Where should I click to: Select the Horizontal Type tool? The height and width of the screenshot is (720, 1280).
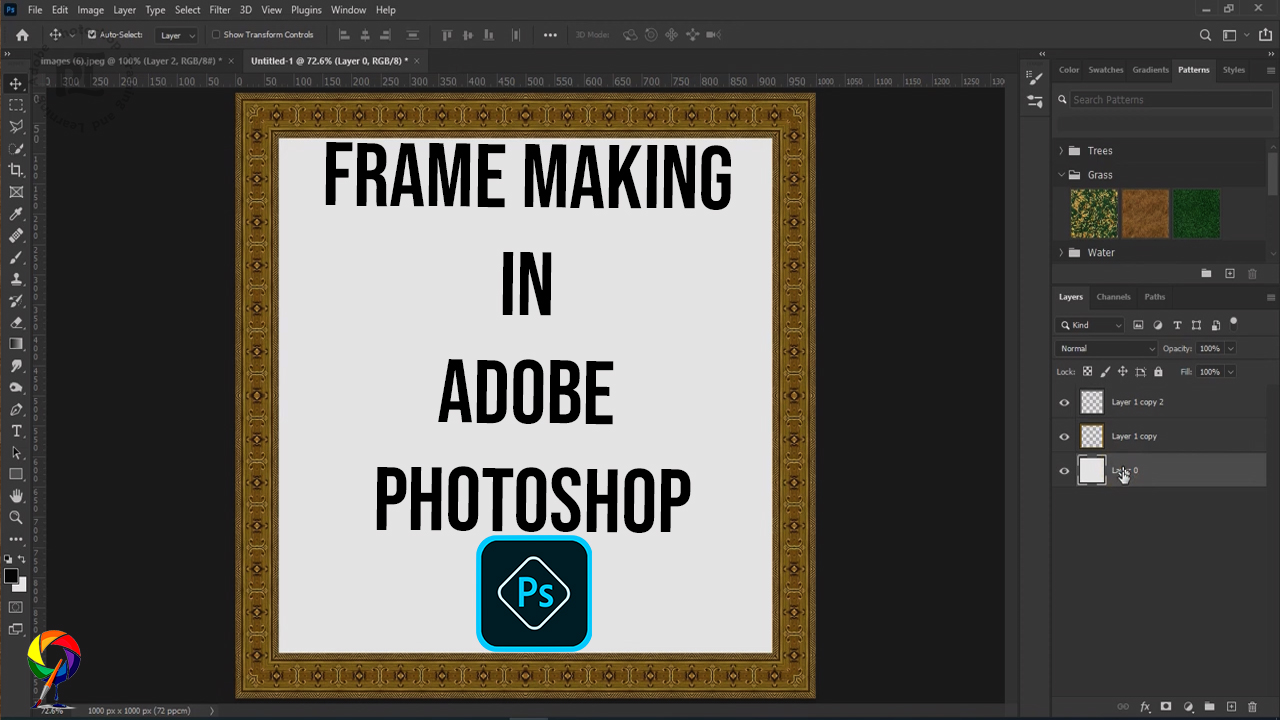16,431
